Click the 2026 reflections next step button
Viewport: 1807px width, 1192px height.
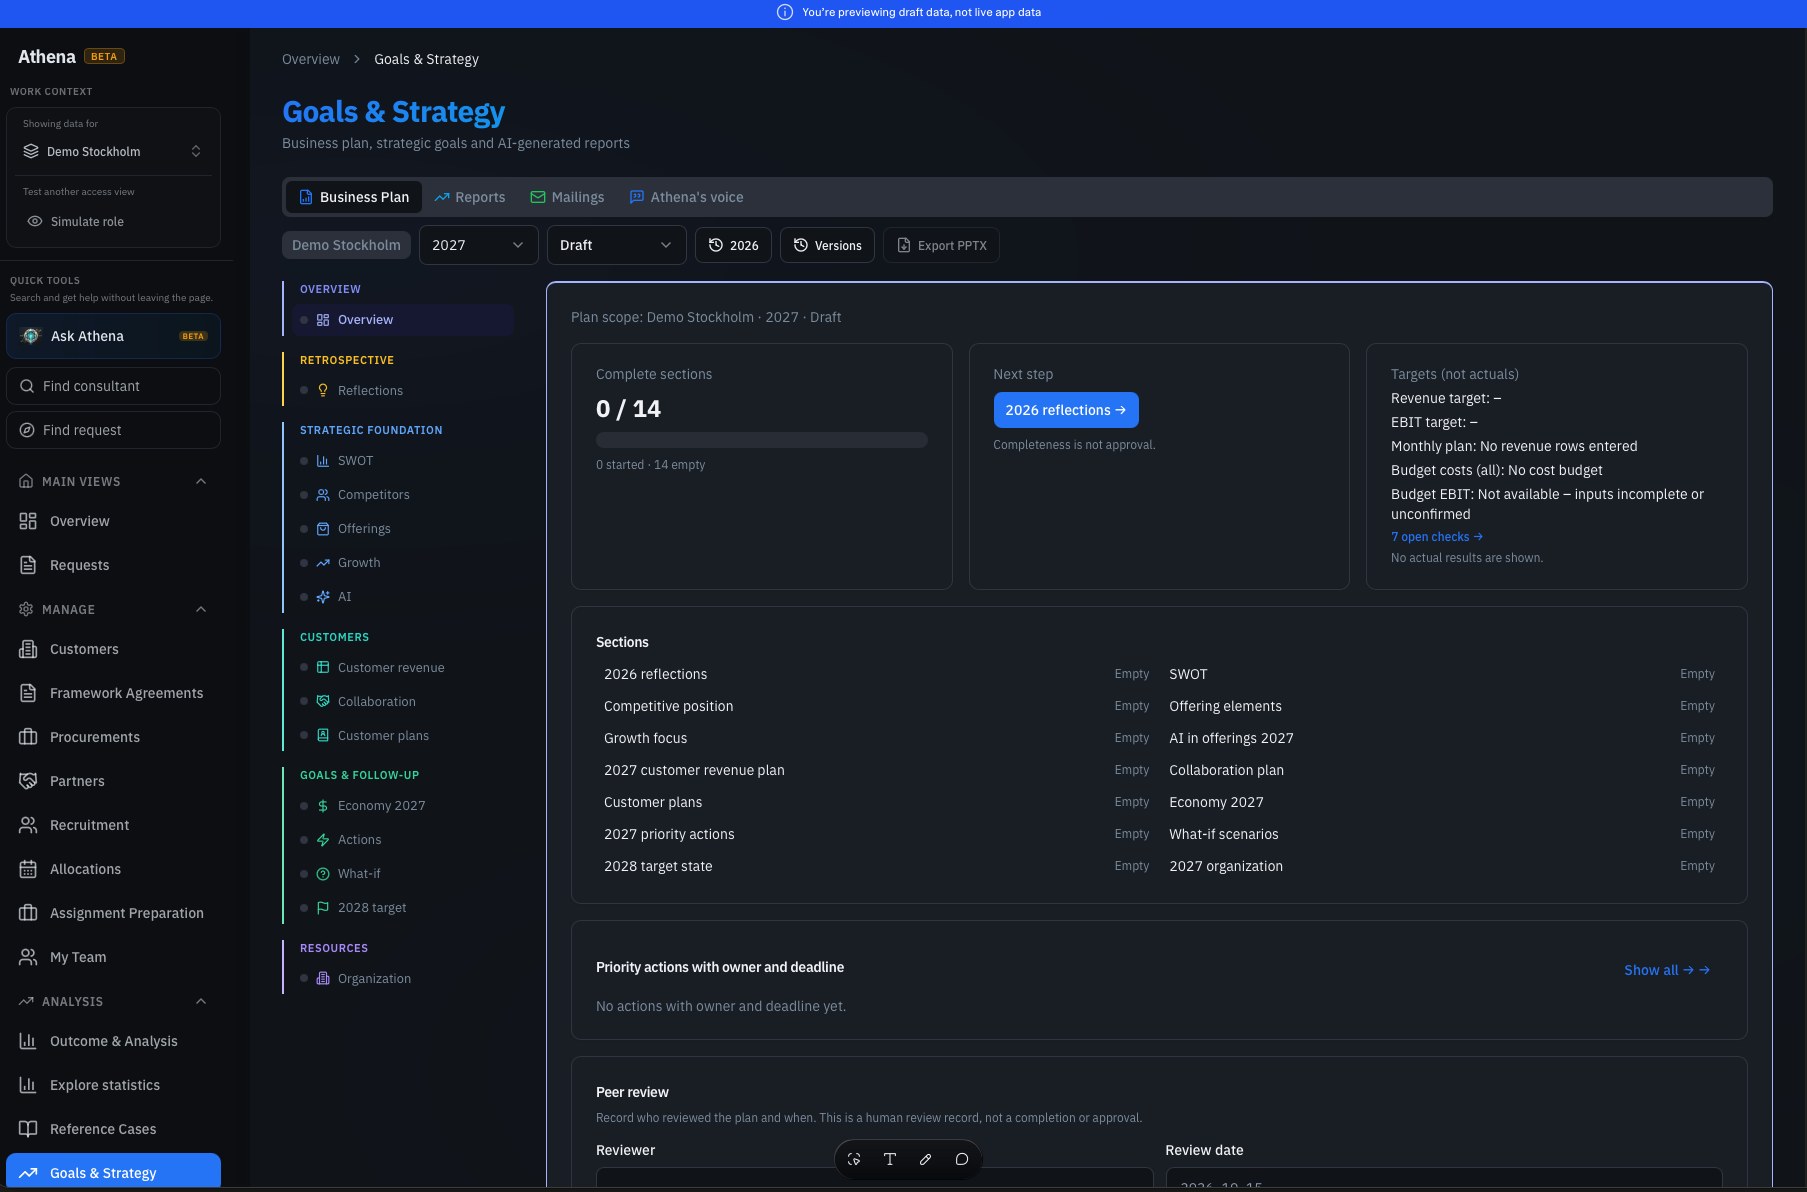coord(1066,410)
